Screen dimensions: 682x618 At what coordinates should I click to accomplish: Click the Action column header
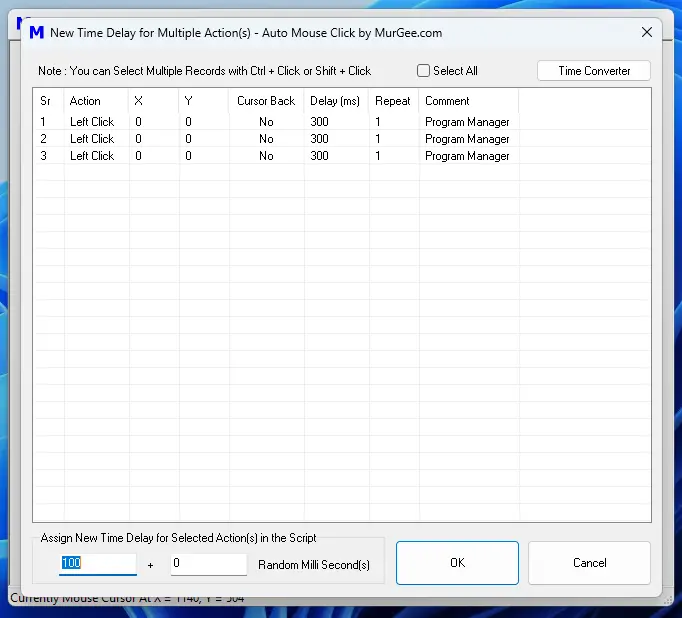[96, 101]
